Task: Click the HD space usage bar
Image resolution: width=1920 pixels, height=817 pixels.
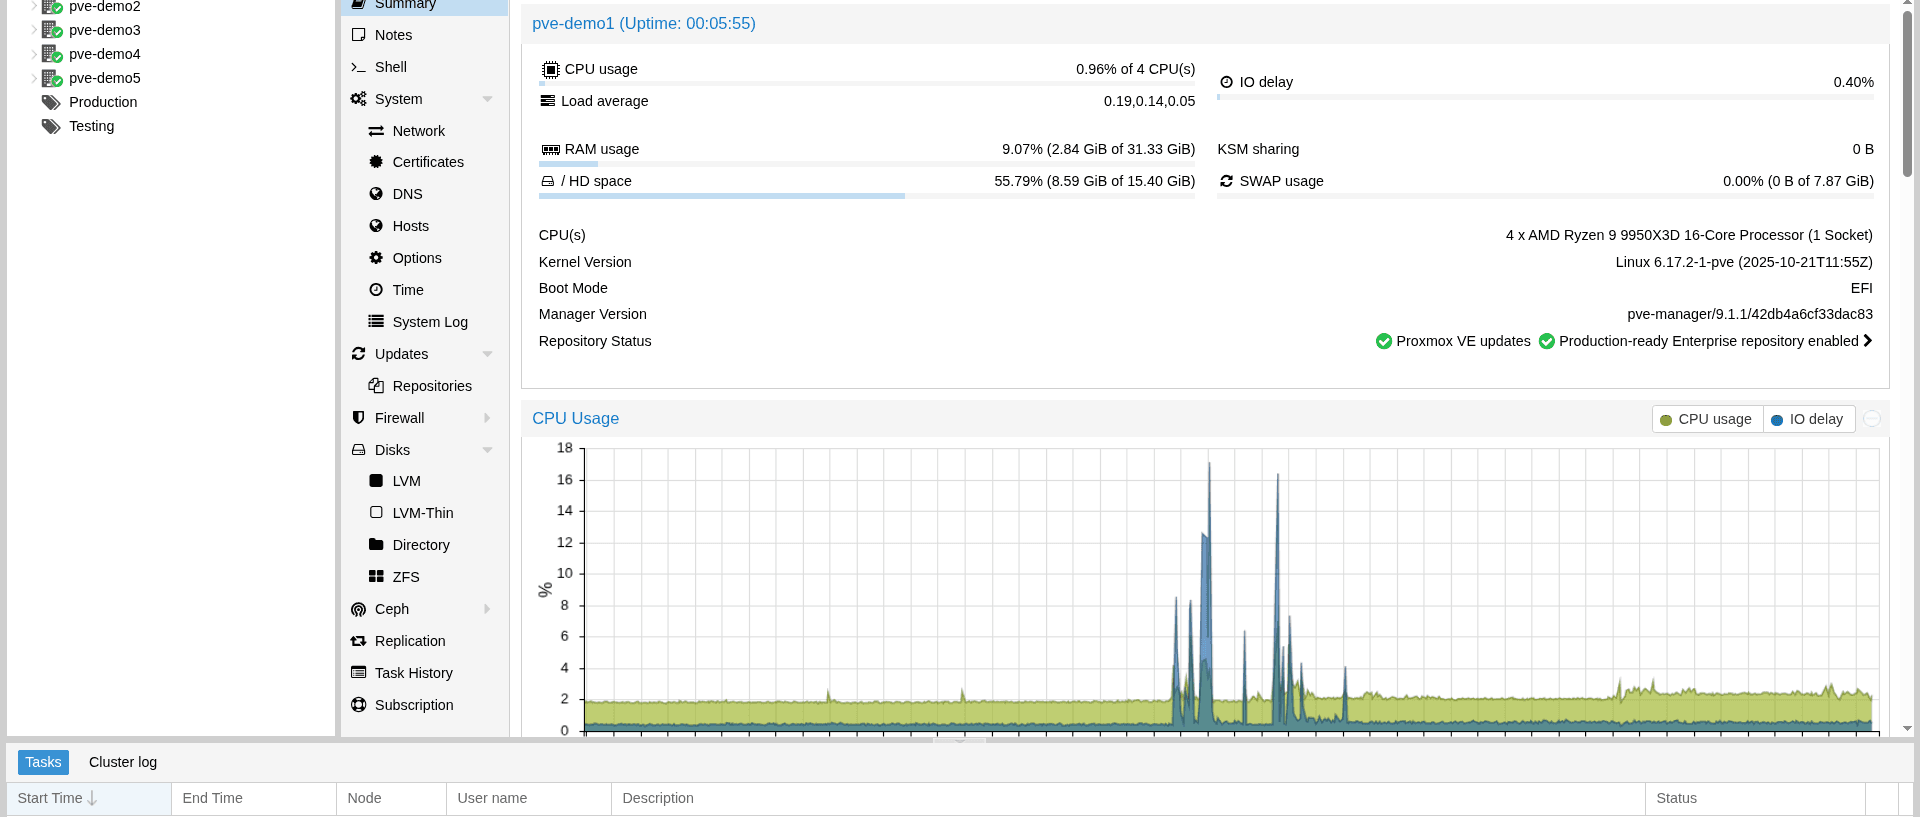Action: 867,196
